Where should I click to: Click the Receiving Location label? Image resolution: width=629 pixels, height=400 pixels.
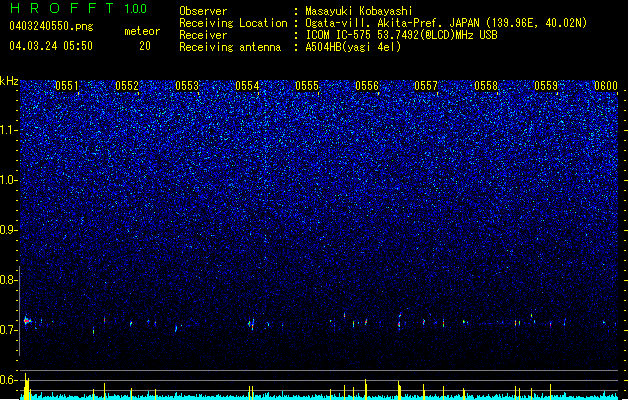(233, 23)
